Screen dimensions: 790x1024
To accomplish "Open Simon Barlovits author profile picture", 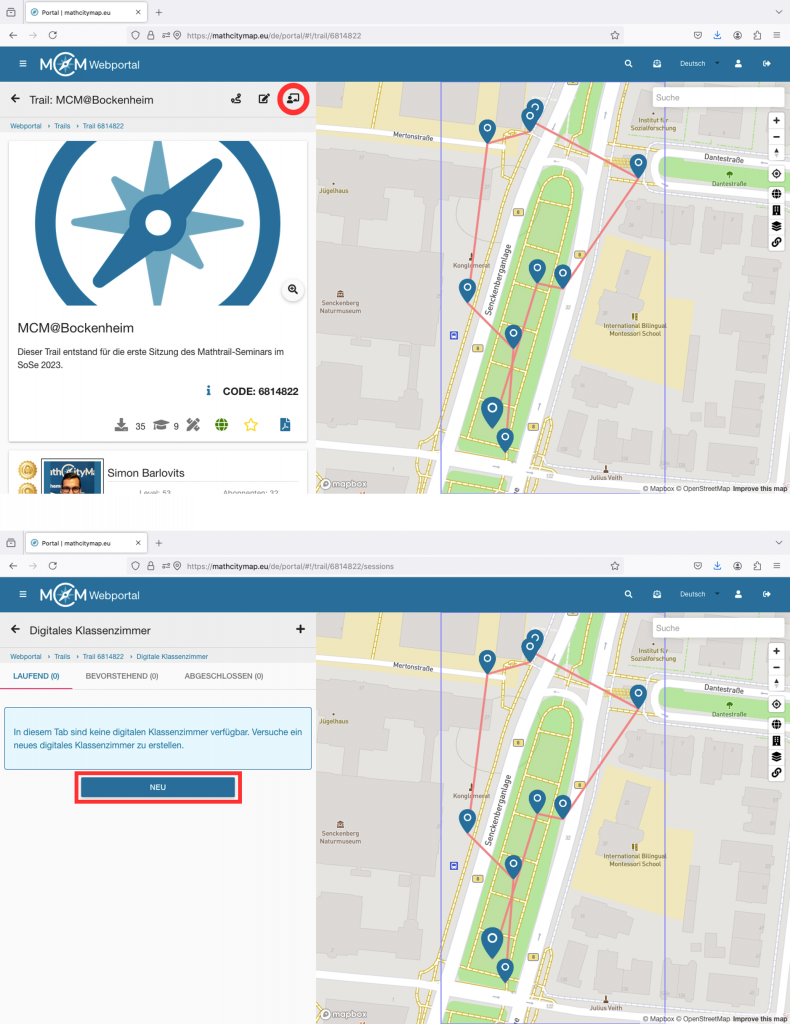I will tap(72, 476).
